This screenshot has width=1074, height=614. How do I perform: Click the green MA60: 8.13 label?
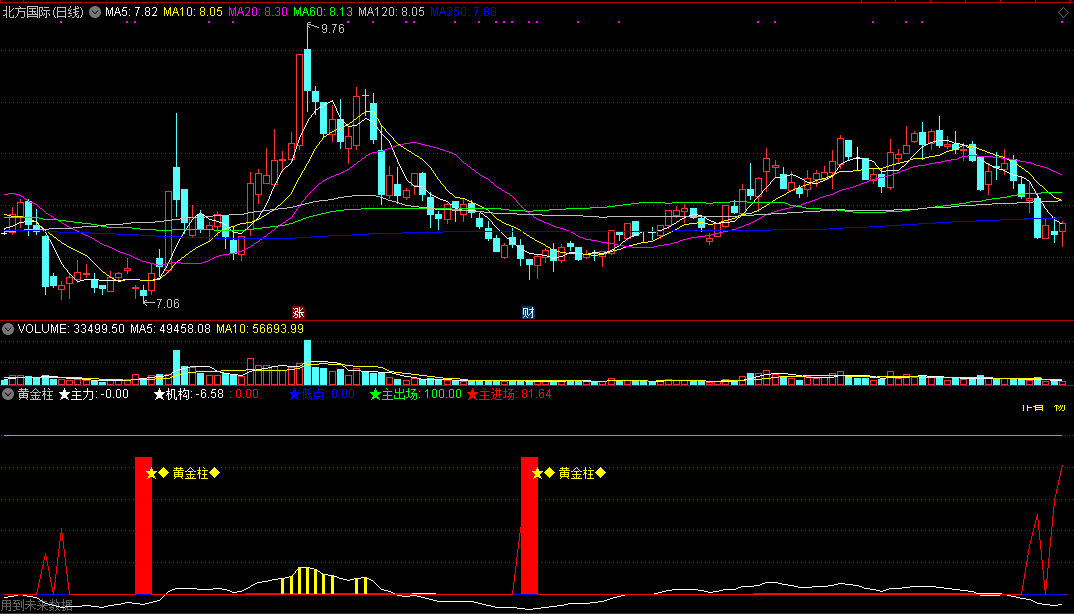(x=323, y=12)
